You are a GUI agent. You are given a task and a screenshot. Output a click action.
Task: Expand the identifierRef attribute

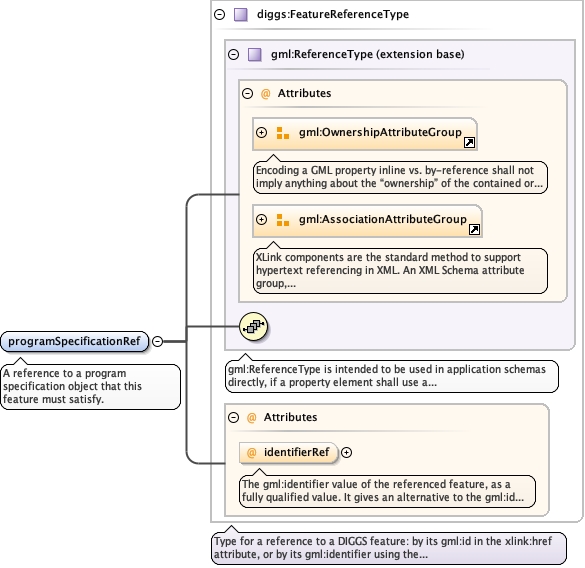[347, 452]
